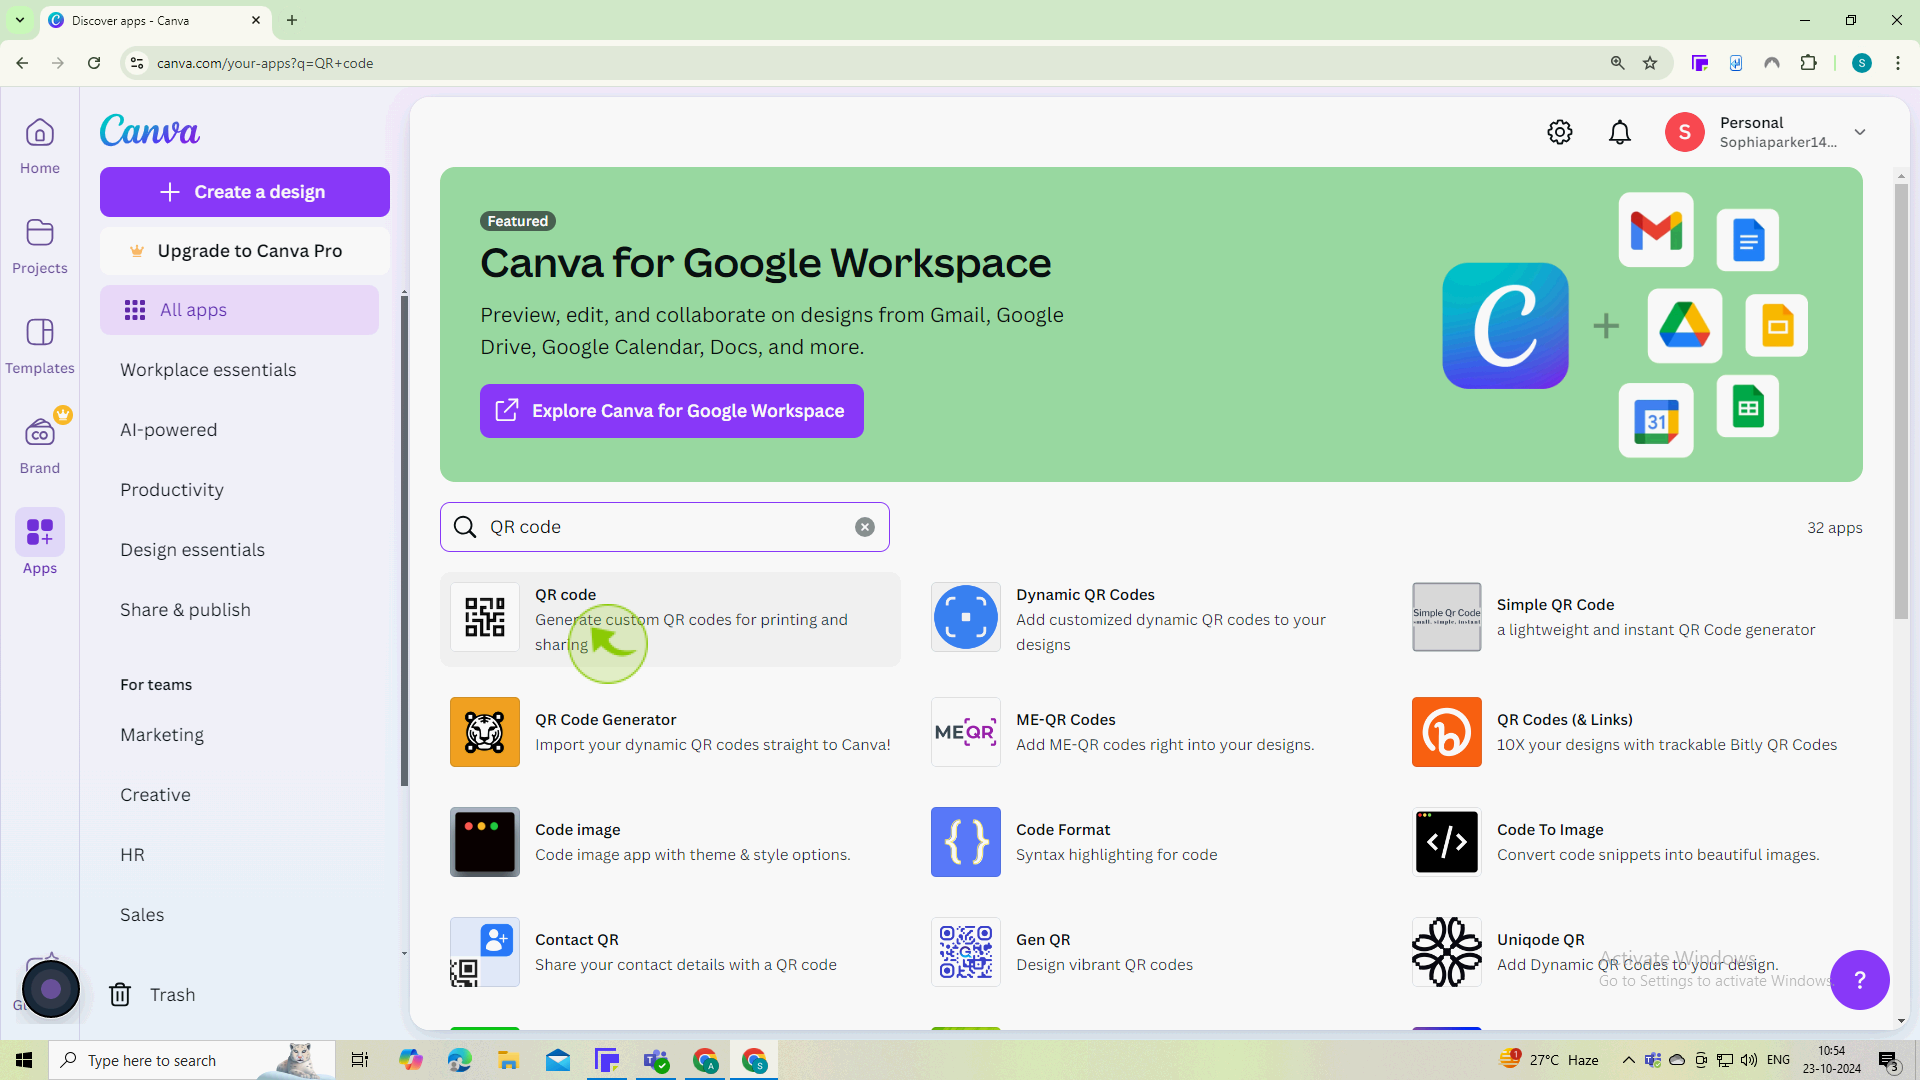The height and width of the screenshot is (1080, 1920).
Task: Click the Uniqode QR flower icon
Action: 1447,951
